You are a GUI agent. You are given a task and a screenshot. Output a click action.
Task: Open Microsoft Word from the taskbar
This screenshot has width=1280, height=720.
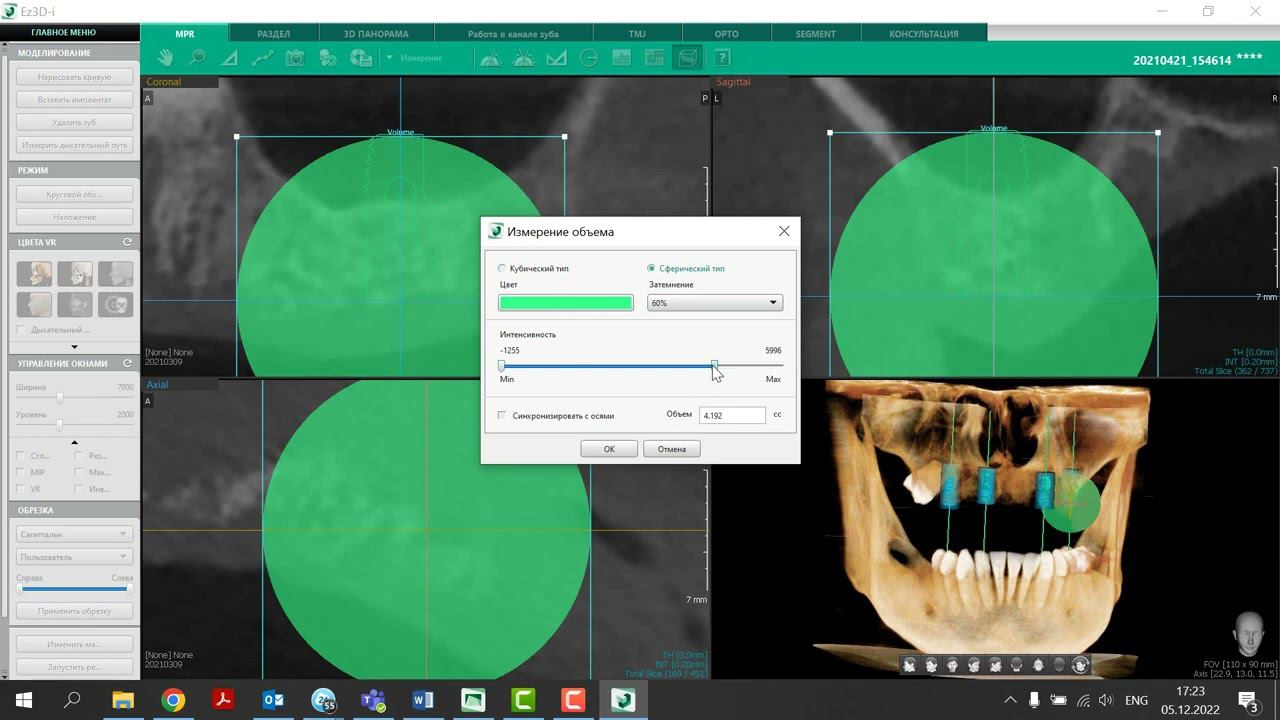pos(423,700)
